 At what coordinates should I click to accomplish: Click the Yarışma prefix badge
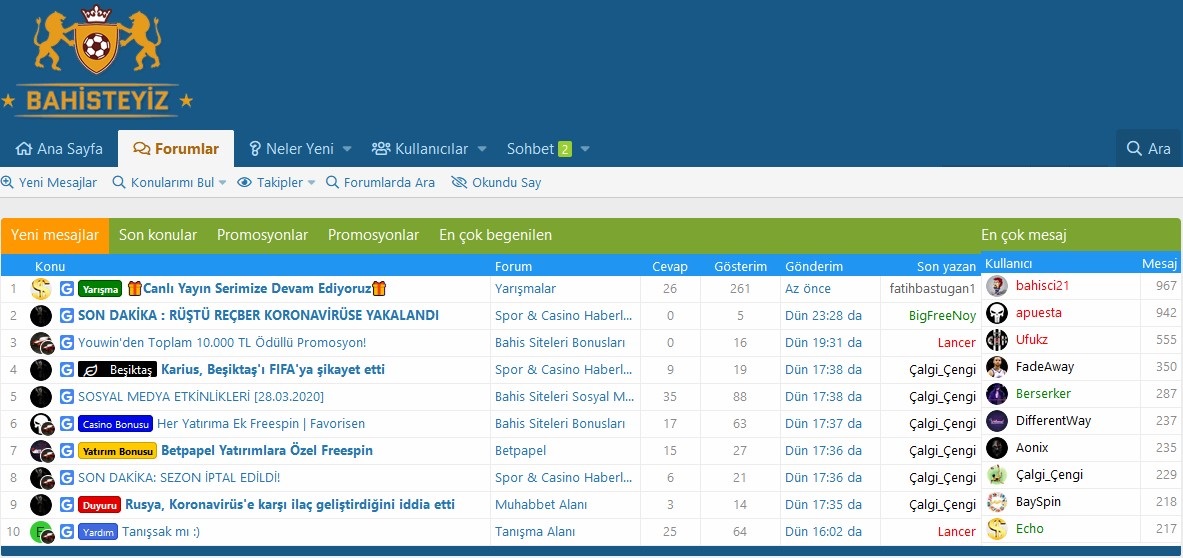coord(100,289)
